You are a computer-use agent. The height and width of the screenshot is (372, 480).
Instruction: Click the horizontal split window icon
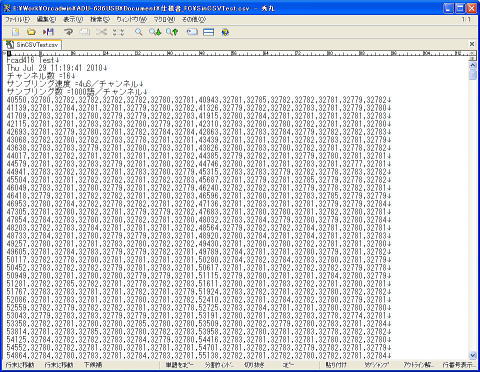(x=209, y=32)
